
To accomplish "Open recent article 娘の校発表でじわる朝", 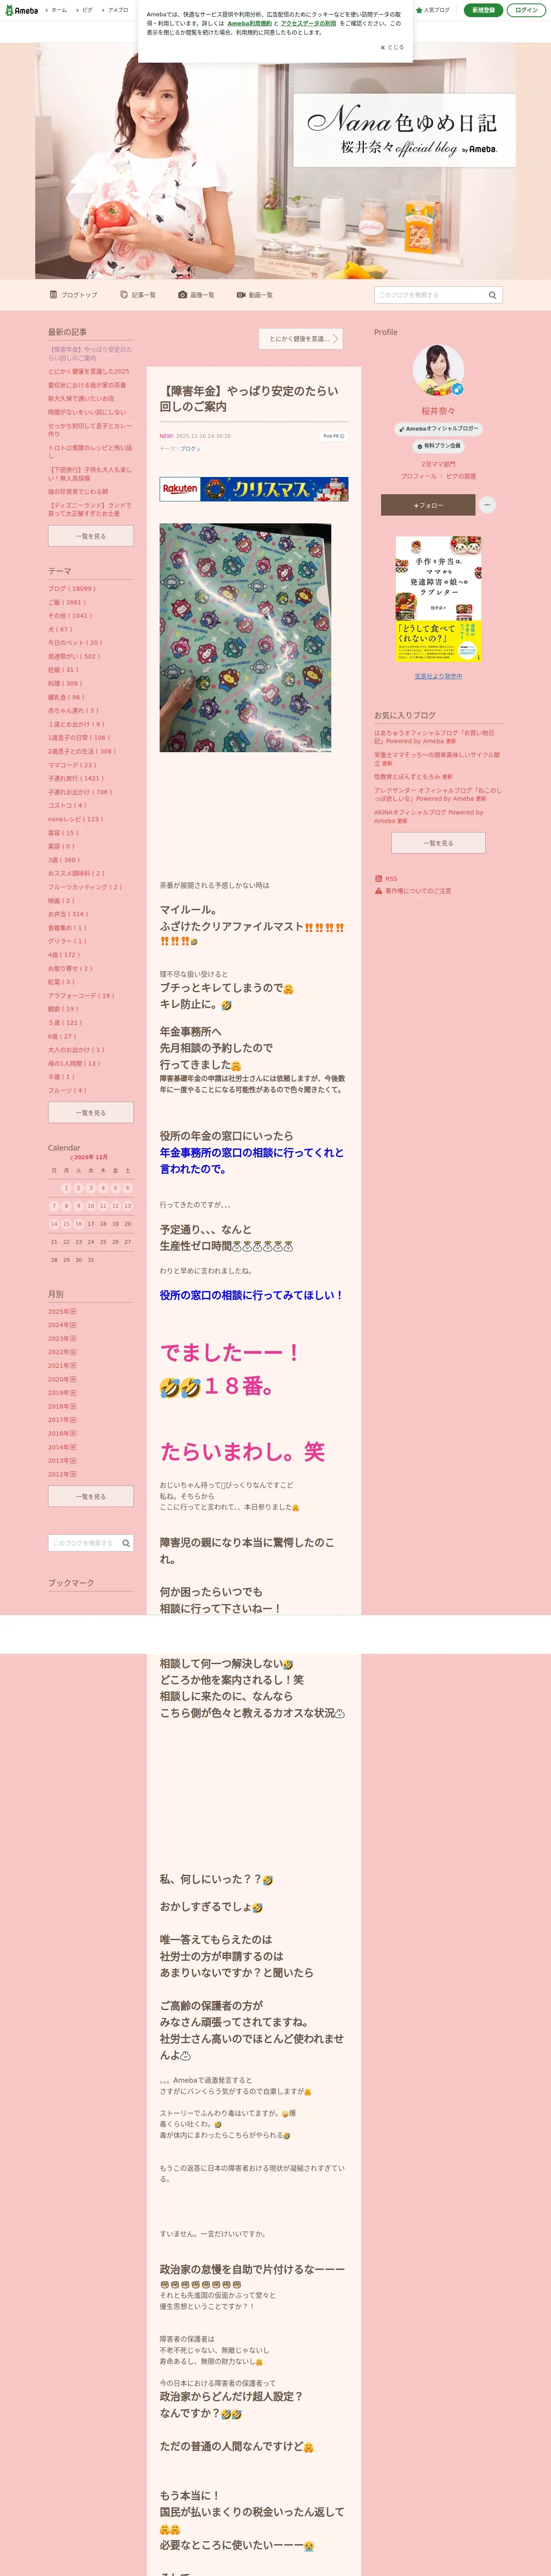I will pos(78,491).
